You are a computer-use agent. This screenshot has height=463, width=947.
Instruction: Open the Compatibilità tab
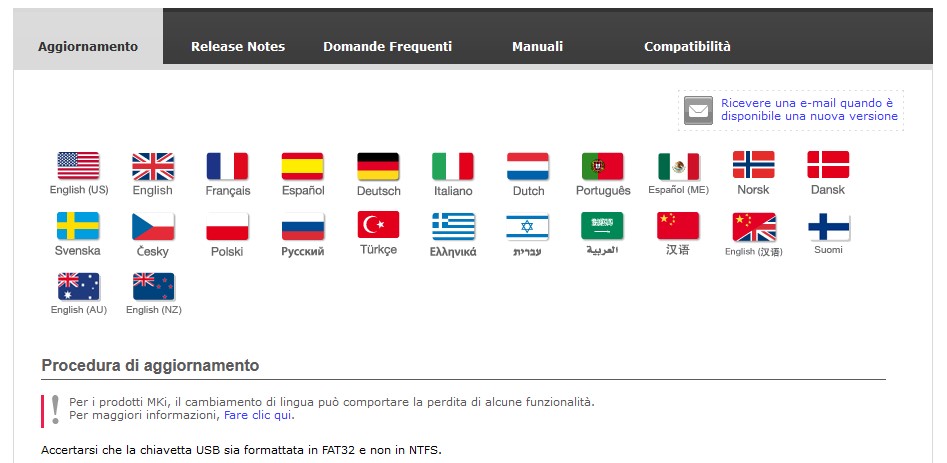[x=687, y=46]
